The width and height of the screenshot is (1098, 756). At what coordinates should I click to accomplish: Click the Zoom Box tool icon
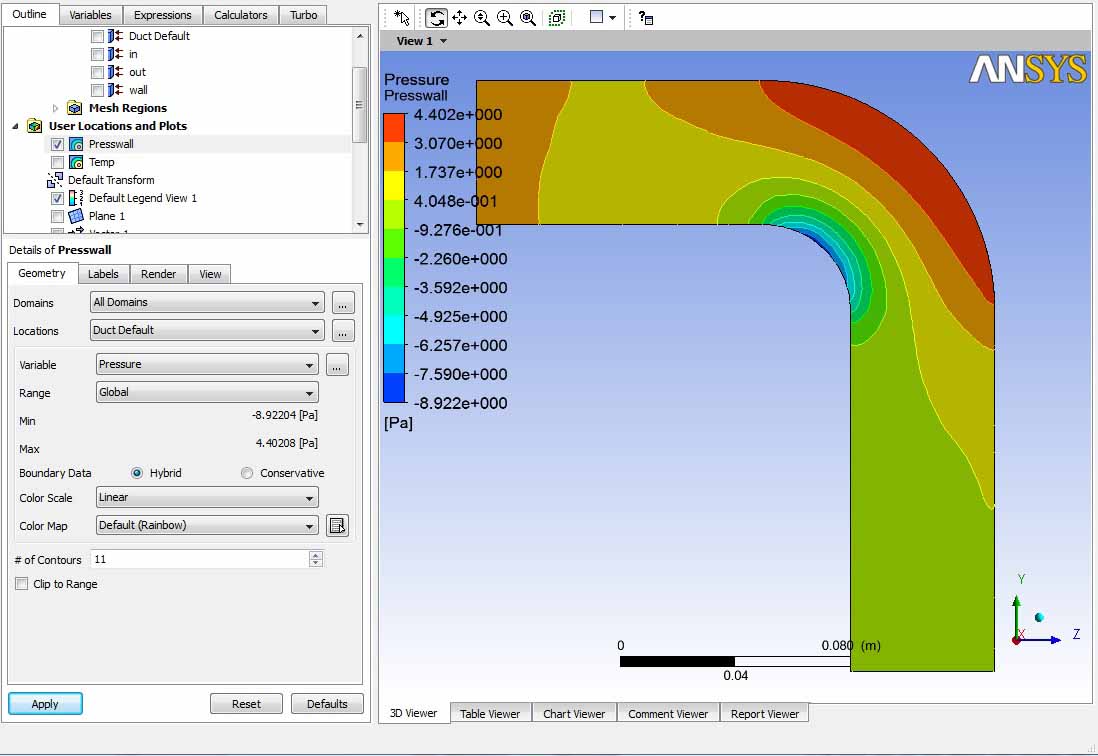505,18
